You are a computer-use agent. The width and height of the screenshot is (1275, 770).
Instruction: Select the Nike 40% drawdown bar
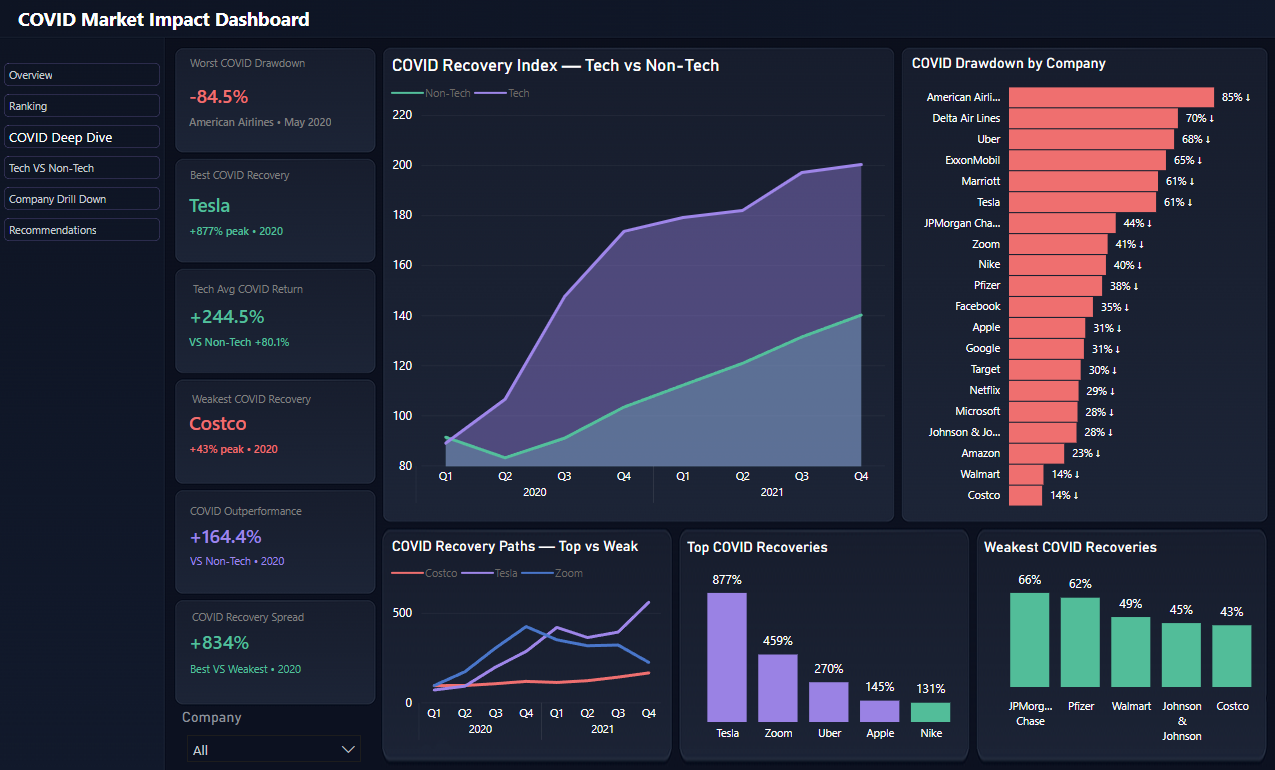(1057, 265)
